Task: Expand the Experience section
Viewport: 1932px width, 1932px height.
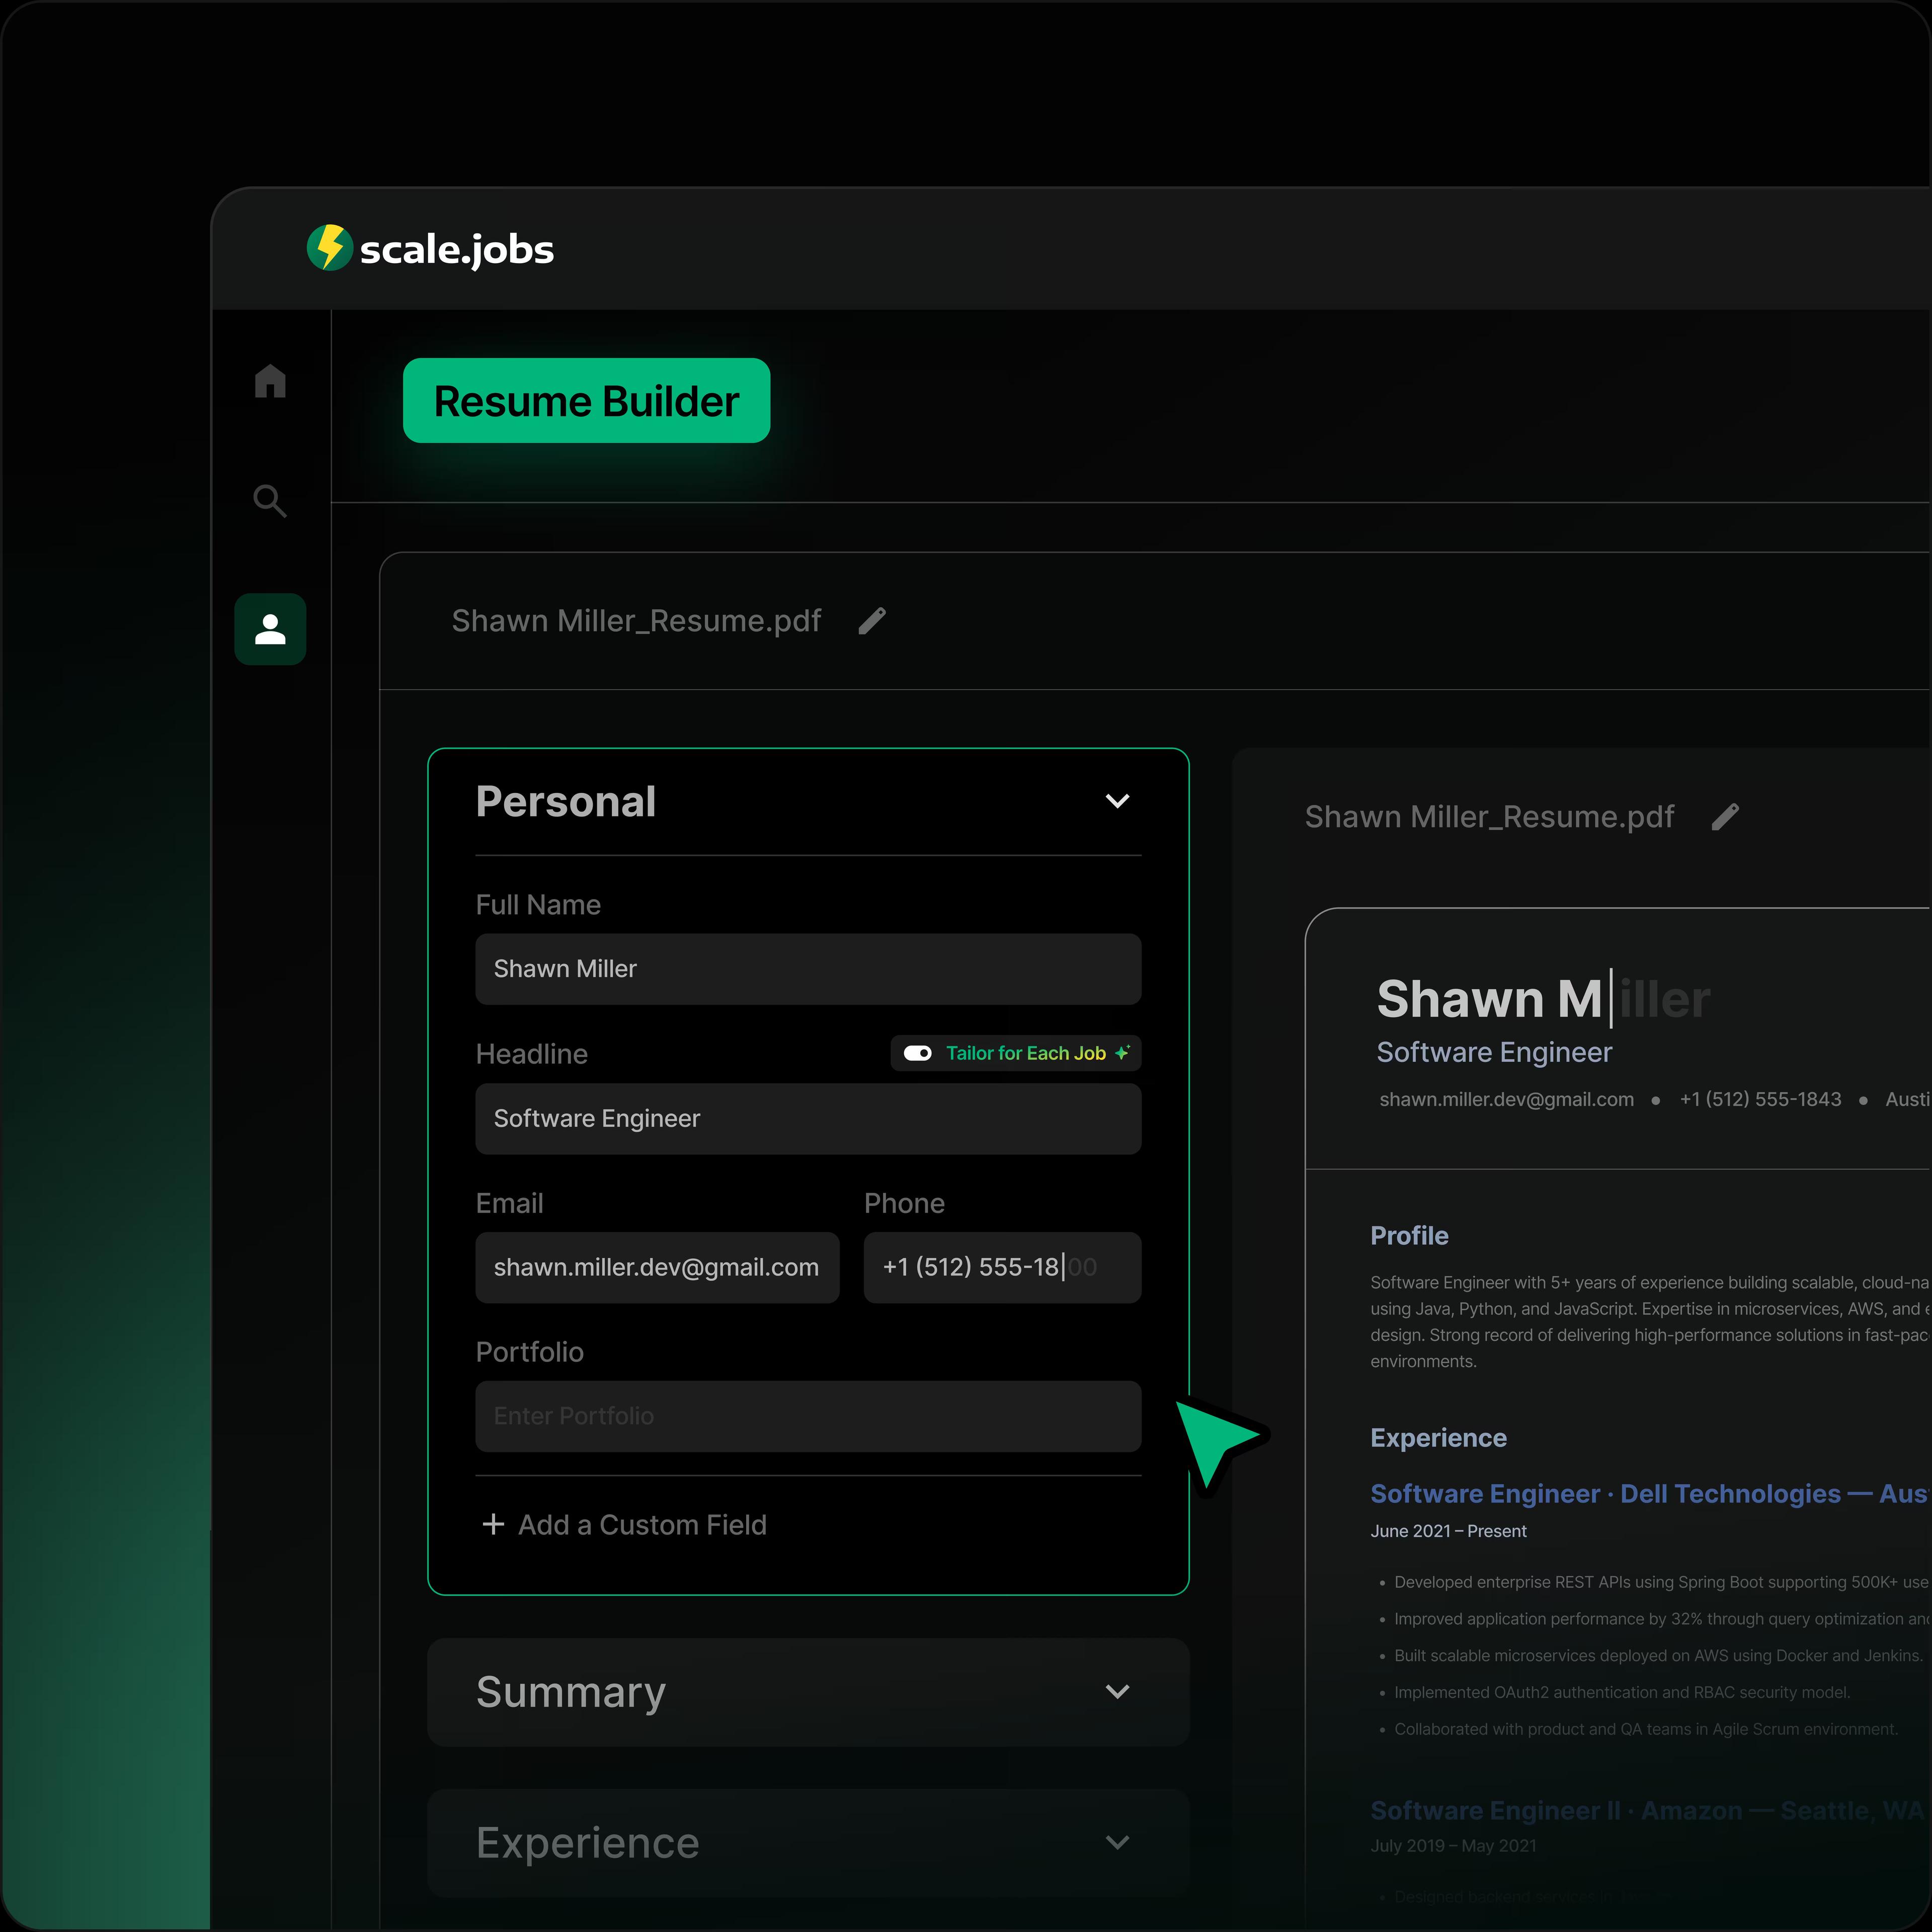Action: 1117,1842
